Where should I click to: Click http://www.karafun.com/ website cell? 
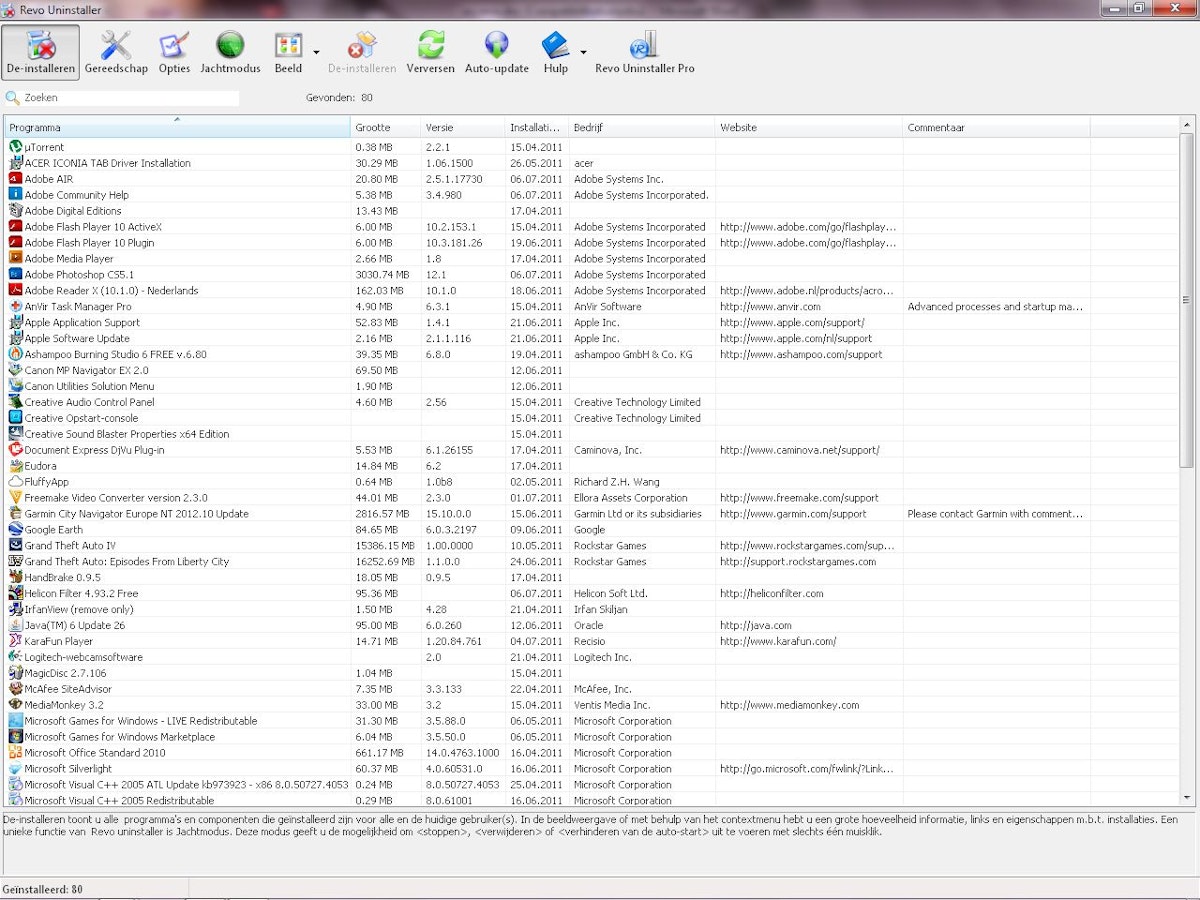778,641
